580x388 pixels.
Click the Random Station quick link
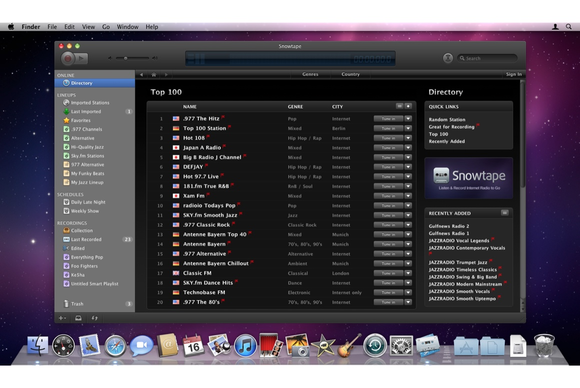447,119
